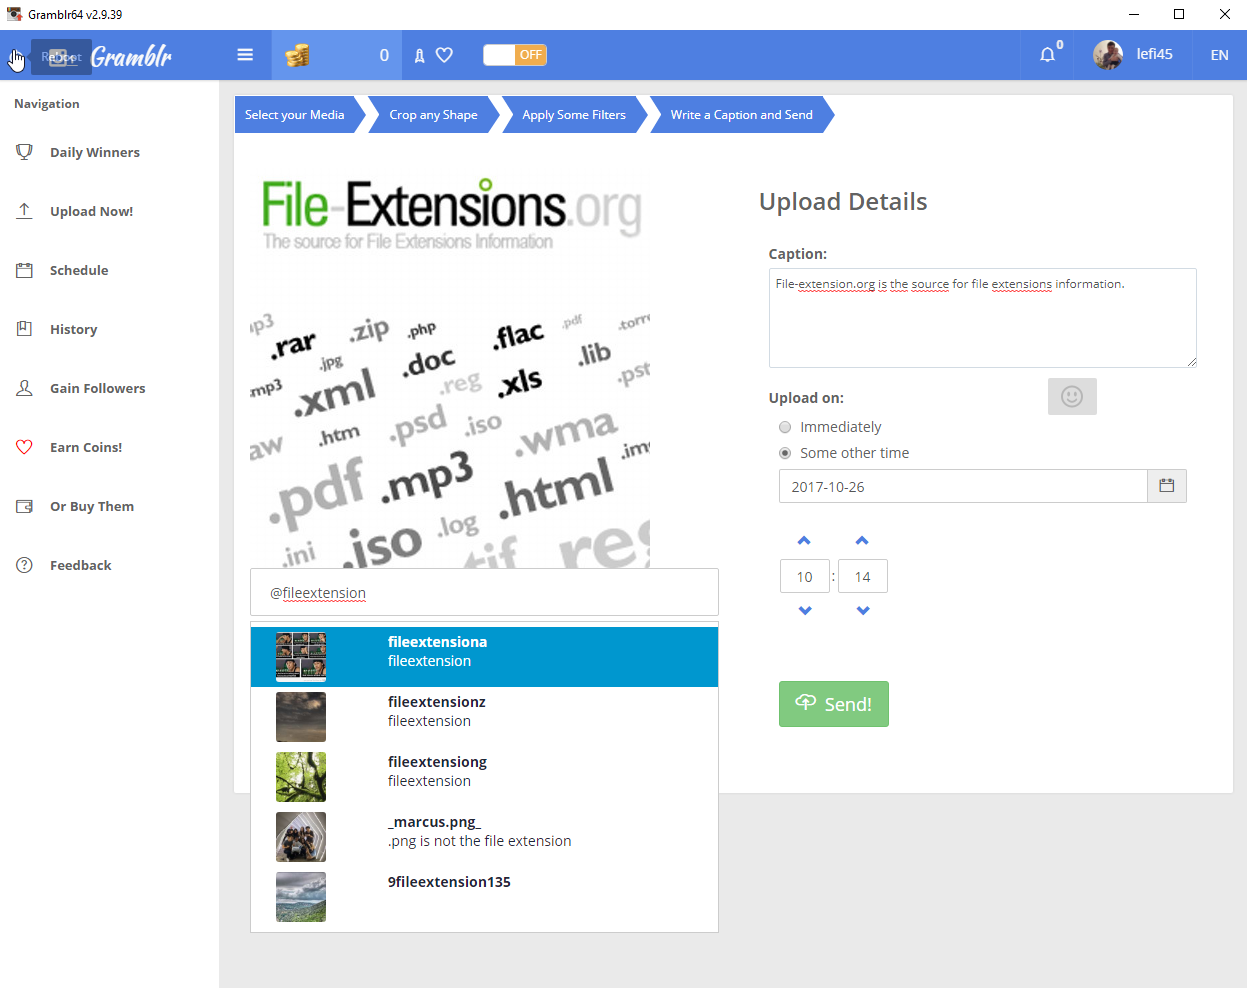Select the Immediately upload option
Viewport: 1247px width, 988px height.
click(785, 427)
